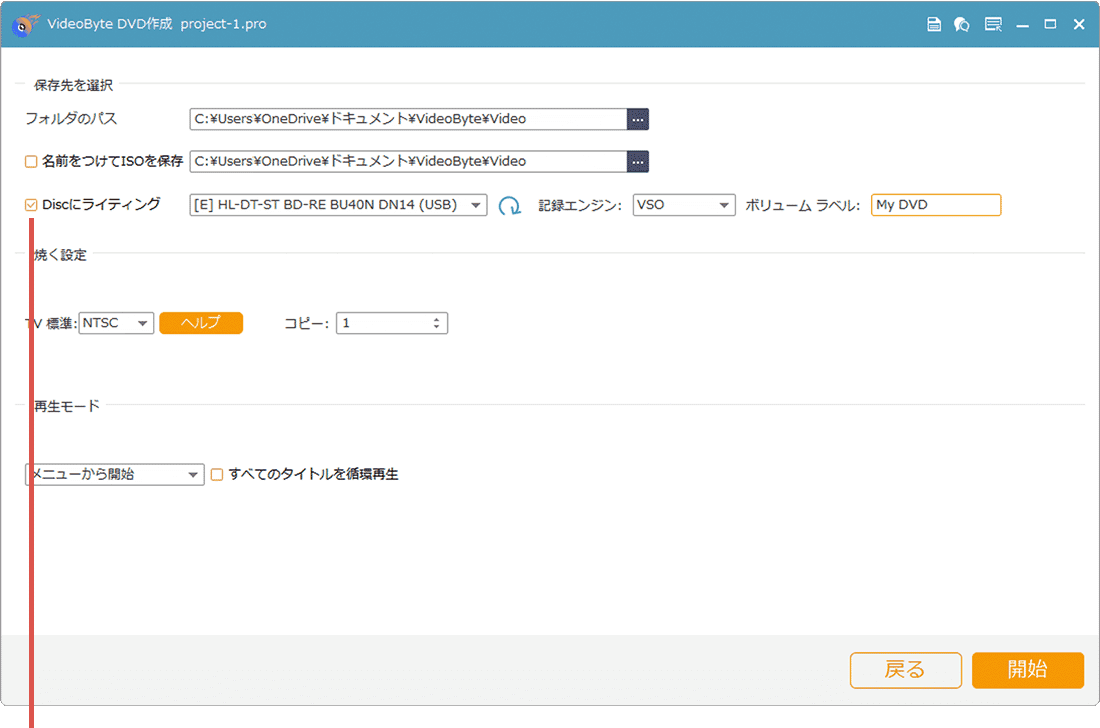Image resolution: width=1100 pixels, height=728 pixels.
Task: Open the disc drive HL-DT-ST dropdown
Action: click(338, 205)
